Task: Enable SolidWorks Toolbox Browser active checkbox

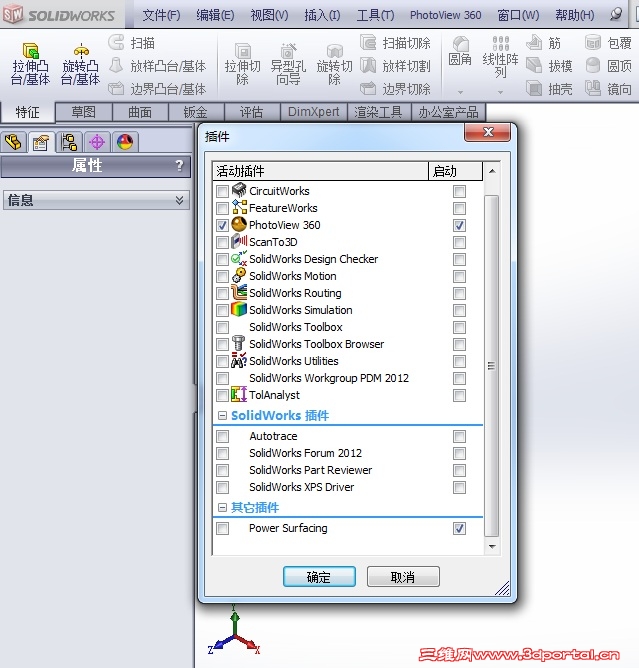Action: click(222, 344)
